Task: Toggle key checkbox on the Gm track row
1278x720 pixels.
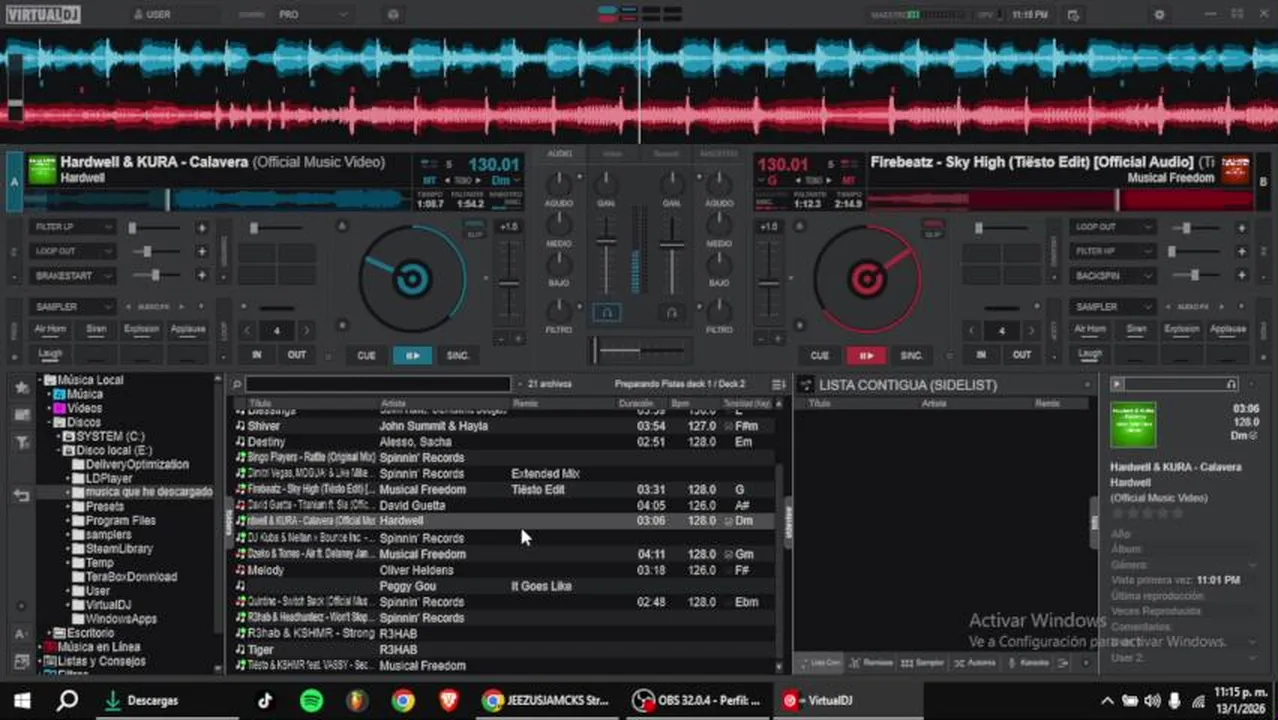Action: click(x=728, y=554)
